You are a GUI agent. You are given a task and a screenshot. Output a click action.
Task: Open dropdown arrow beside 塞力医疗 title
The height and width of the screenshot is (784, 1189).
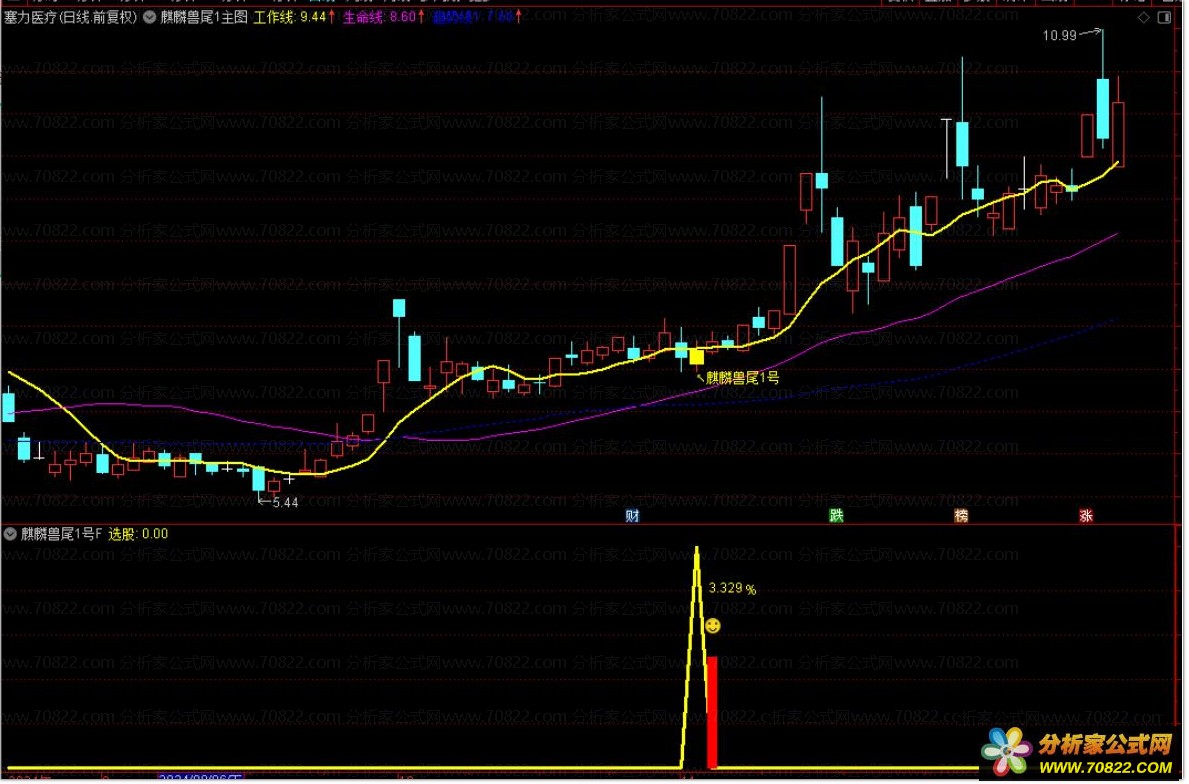(149, 17)
